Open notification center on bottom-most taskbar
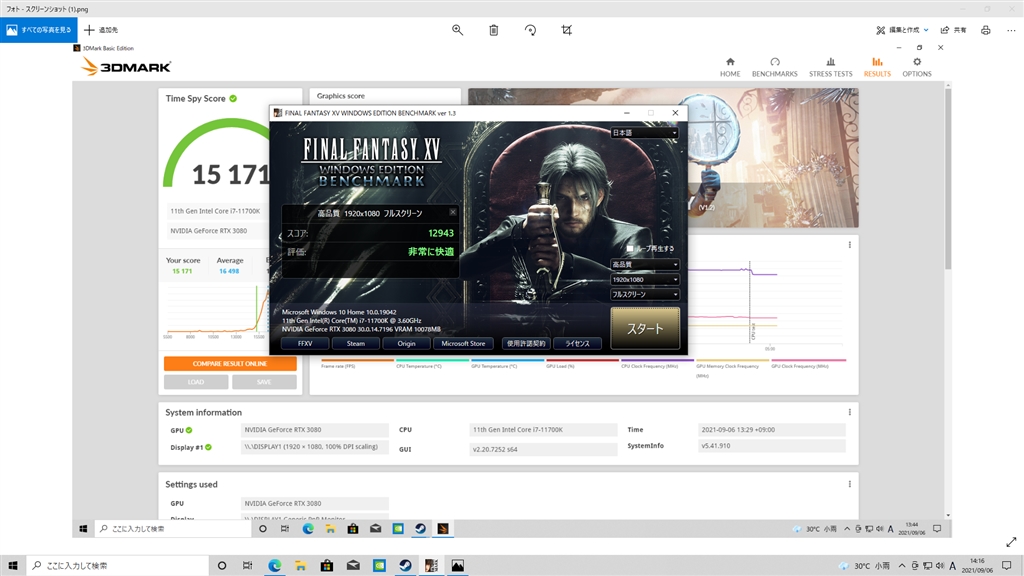 point(1006,566)
